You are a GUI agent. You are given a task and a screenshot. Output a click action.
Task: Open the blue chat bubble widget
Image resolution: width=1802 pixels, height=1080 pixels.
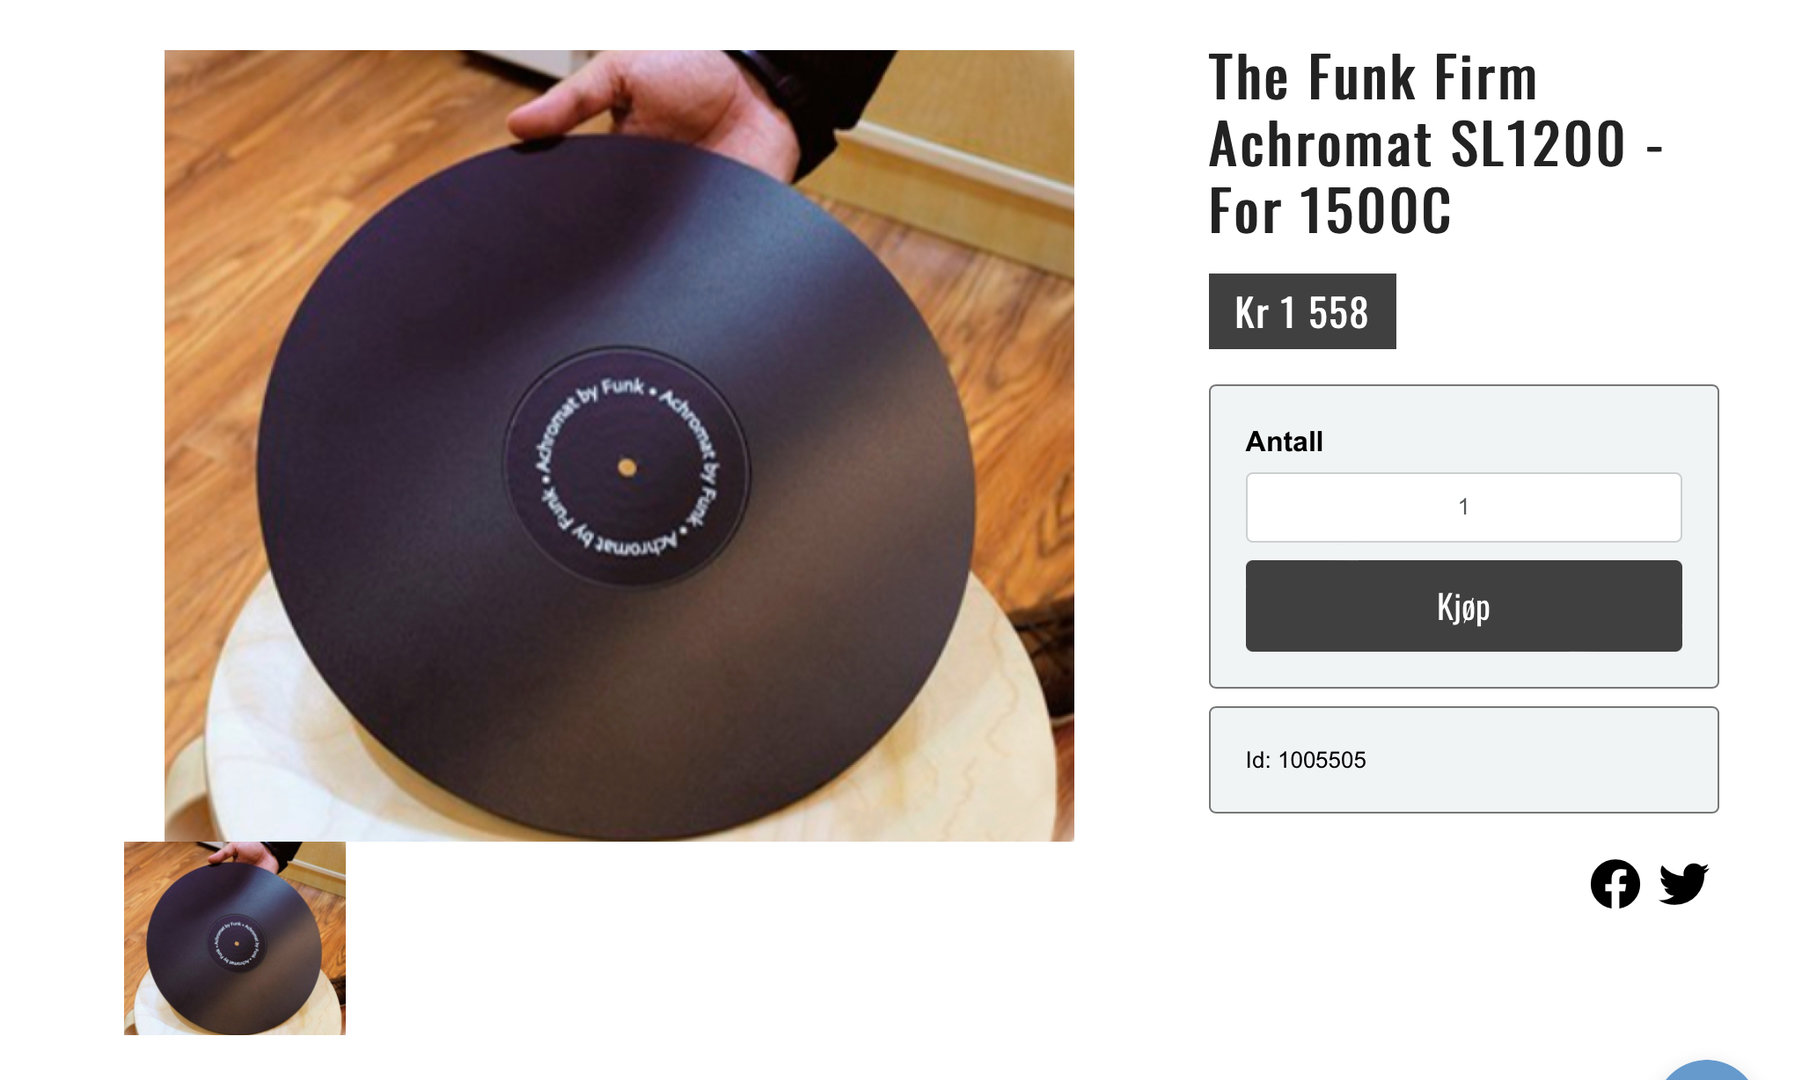coord(1707,1070)
